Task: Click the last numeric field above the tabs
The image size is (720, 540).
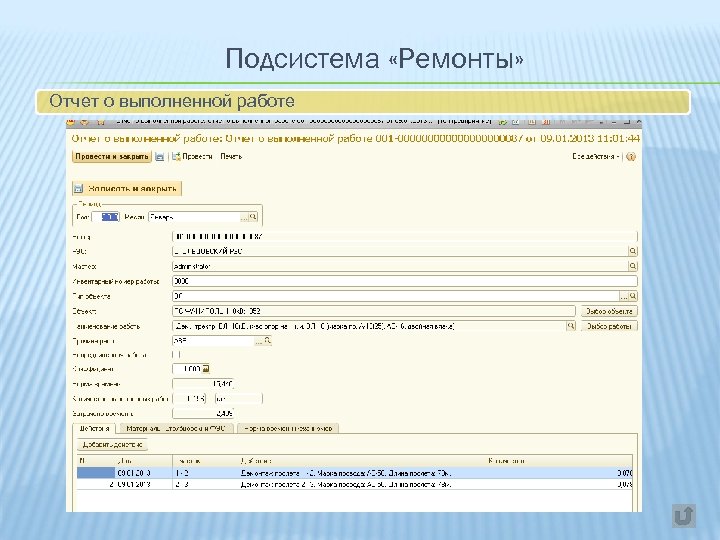Action: [203, 414]
